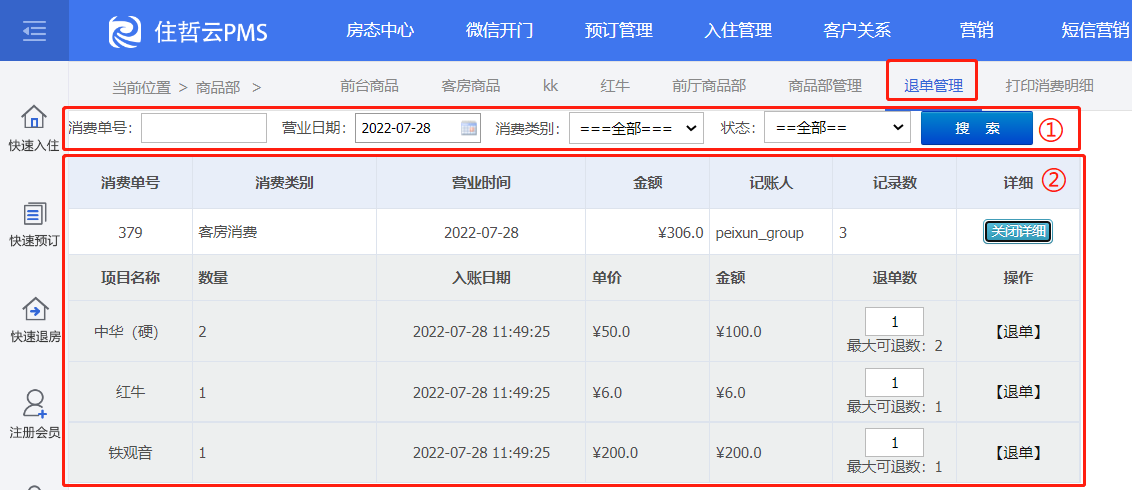The image size is (1132, 490).
Task: Open 快速预订 document icon
Action: (x=34, y=214)
